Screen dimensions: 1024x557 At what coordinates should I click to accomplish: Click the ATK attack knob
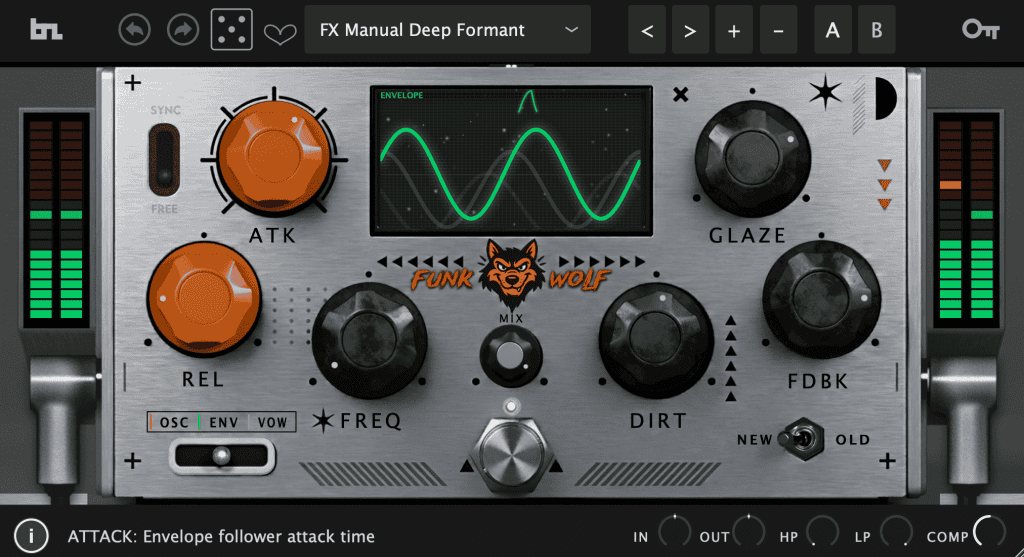pos(274,159)
